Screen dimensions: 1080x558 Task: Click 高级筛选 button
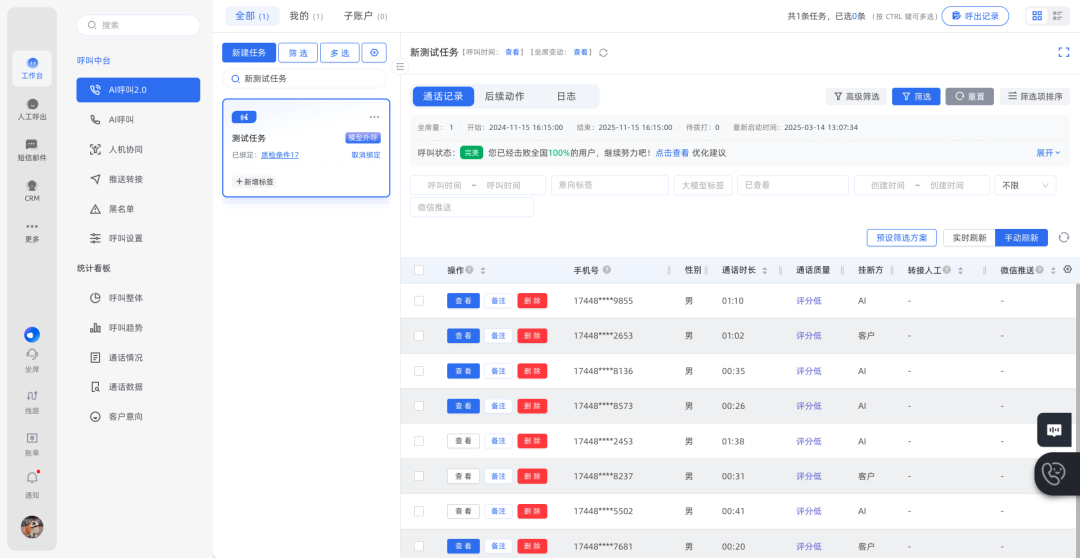tap(856, 96)
